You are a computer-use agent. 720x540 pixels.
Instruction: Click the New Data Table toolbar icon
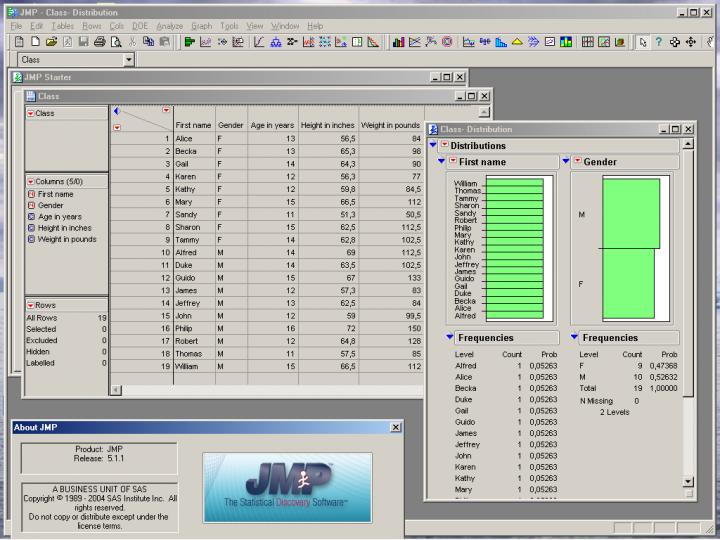[x=18, y=42]
